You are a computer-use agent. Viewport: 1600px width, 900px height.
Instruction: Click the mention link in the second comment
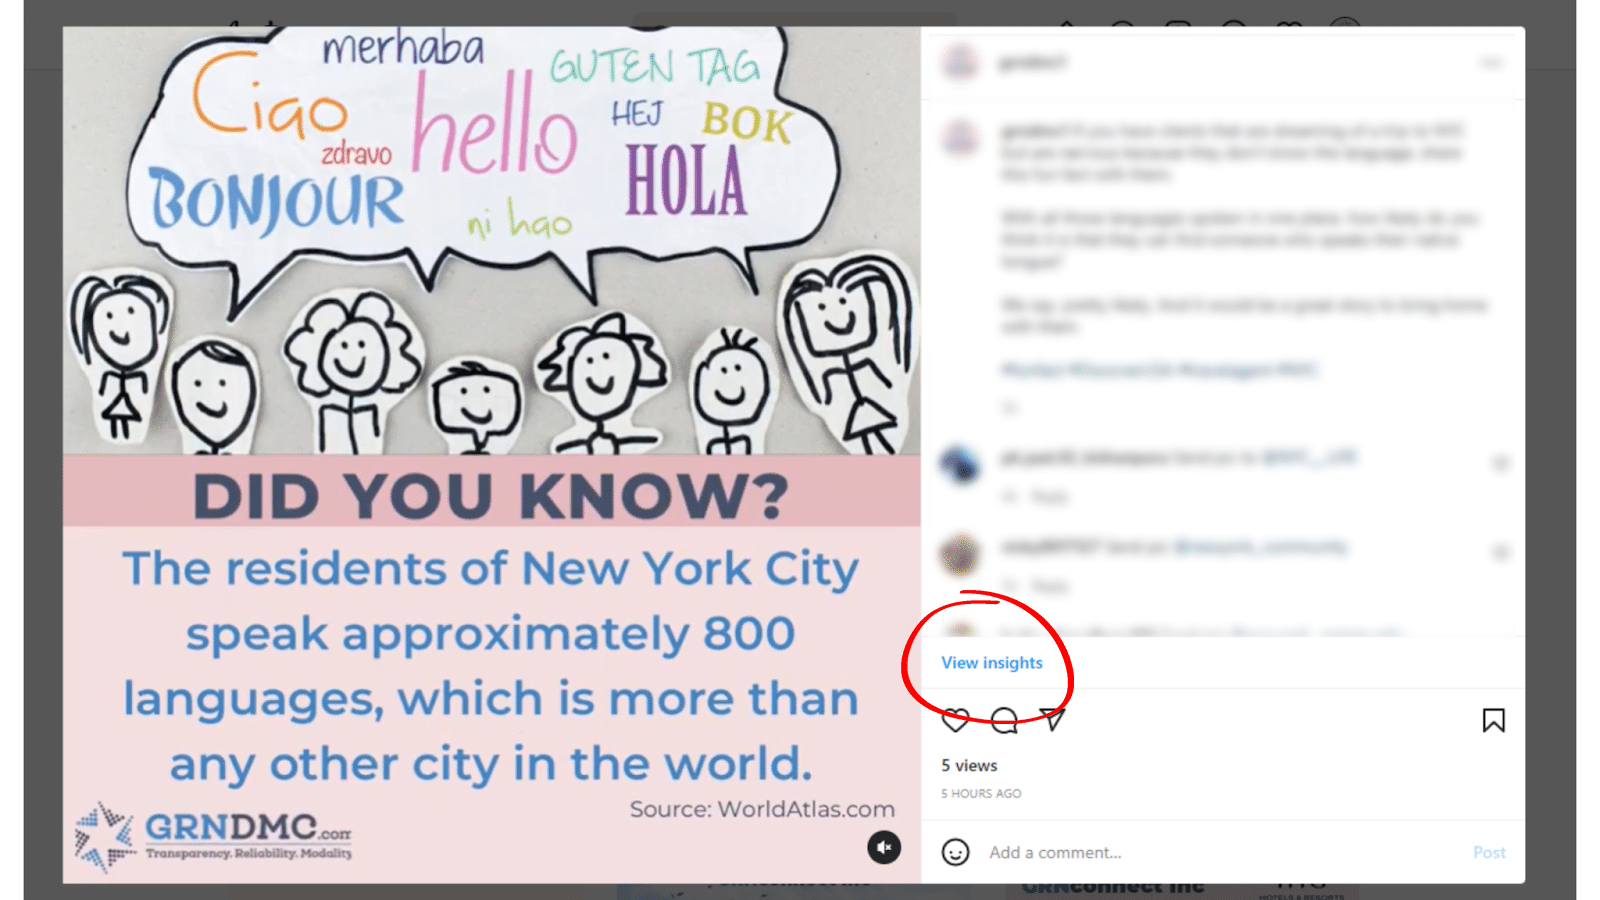click(x=1261, y=547)
